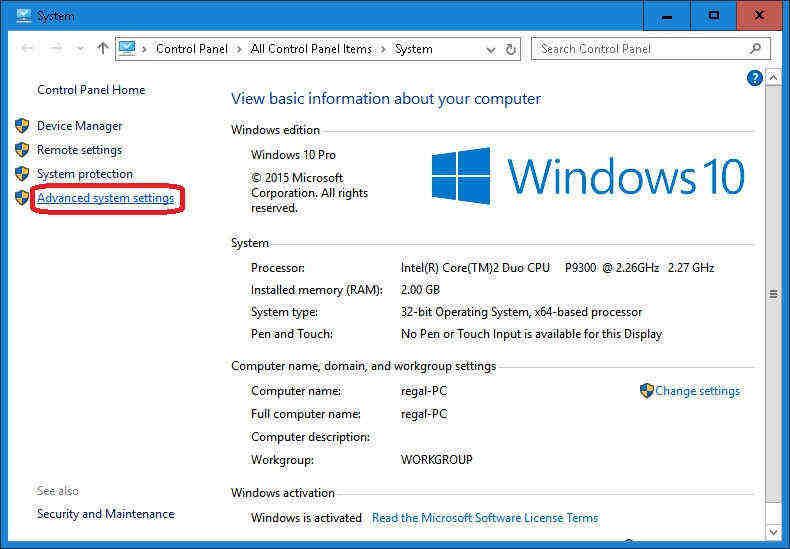Screen dimensions: 790x549
Task: Click the shield icon beside Remote settings
Action: (x=22, y=150)
